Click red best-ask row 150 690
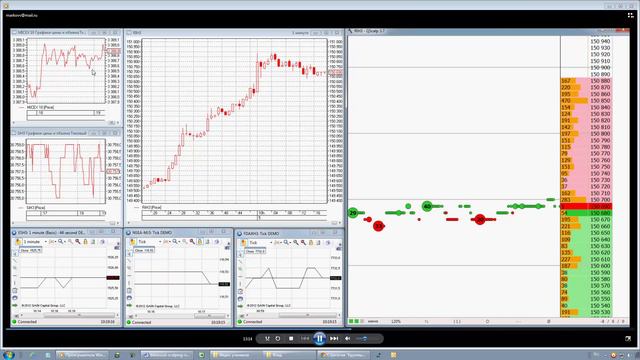This screenshot has height=360, width=640. (587, 207)
